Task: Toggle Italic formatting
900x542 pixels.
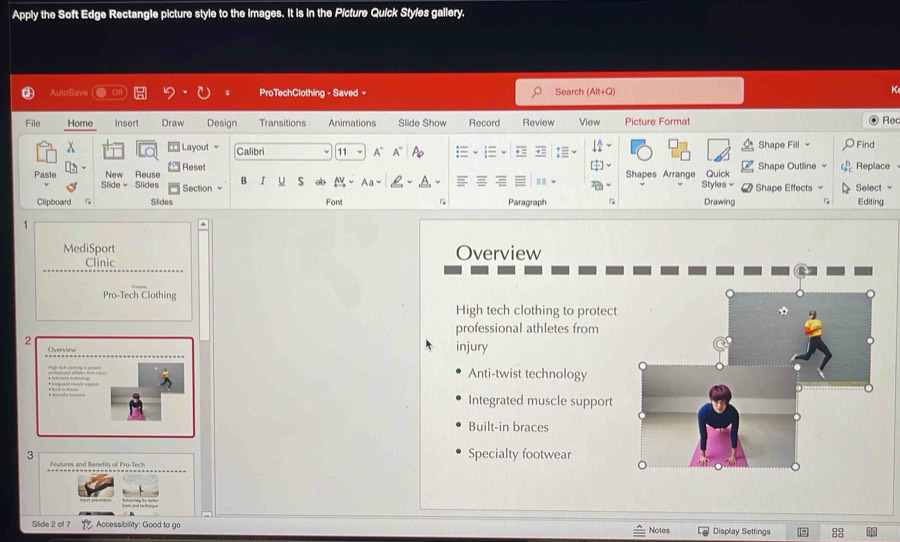Action: tap(262, 181)
